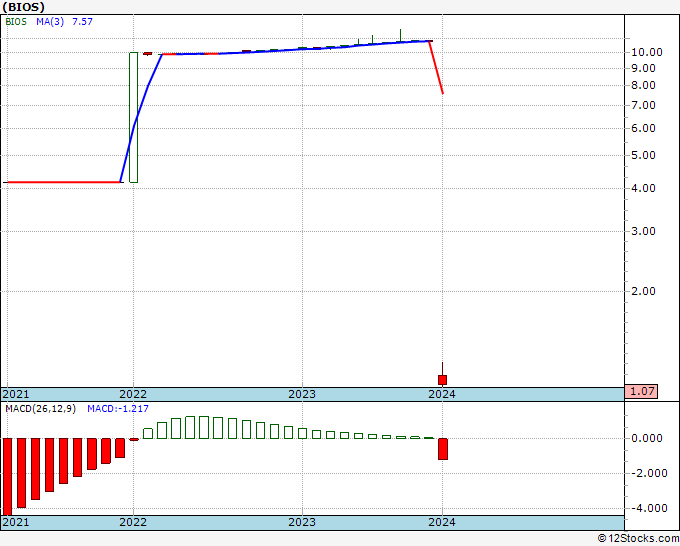Image resolution: width=680 pixels, height=546 pixels.
Task: Click the MACD:-1.217 value readout
Action: coord(118,409)
